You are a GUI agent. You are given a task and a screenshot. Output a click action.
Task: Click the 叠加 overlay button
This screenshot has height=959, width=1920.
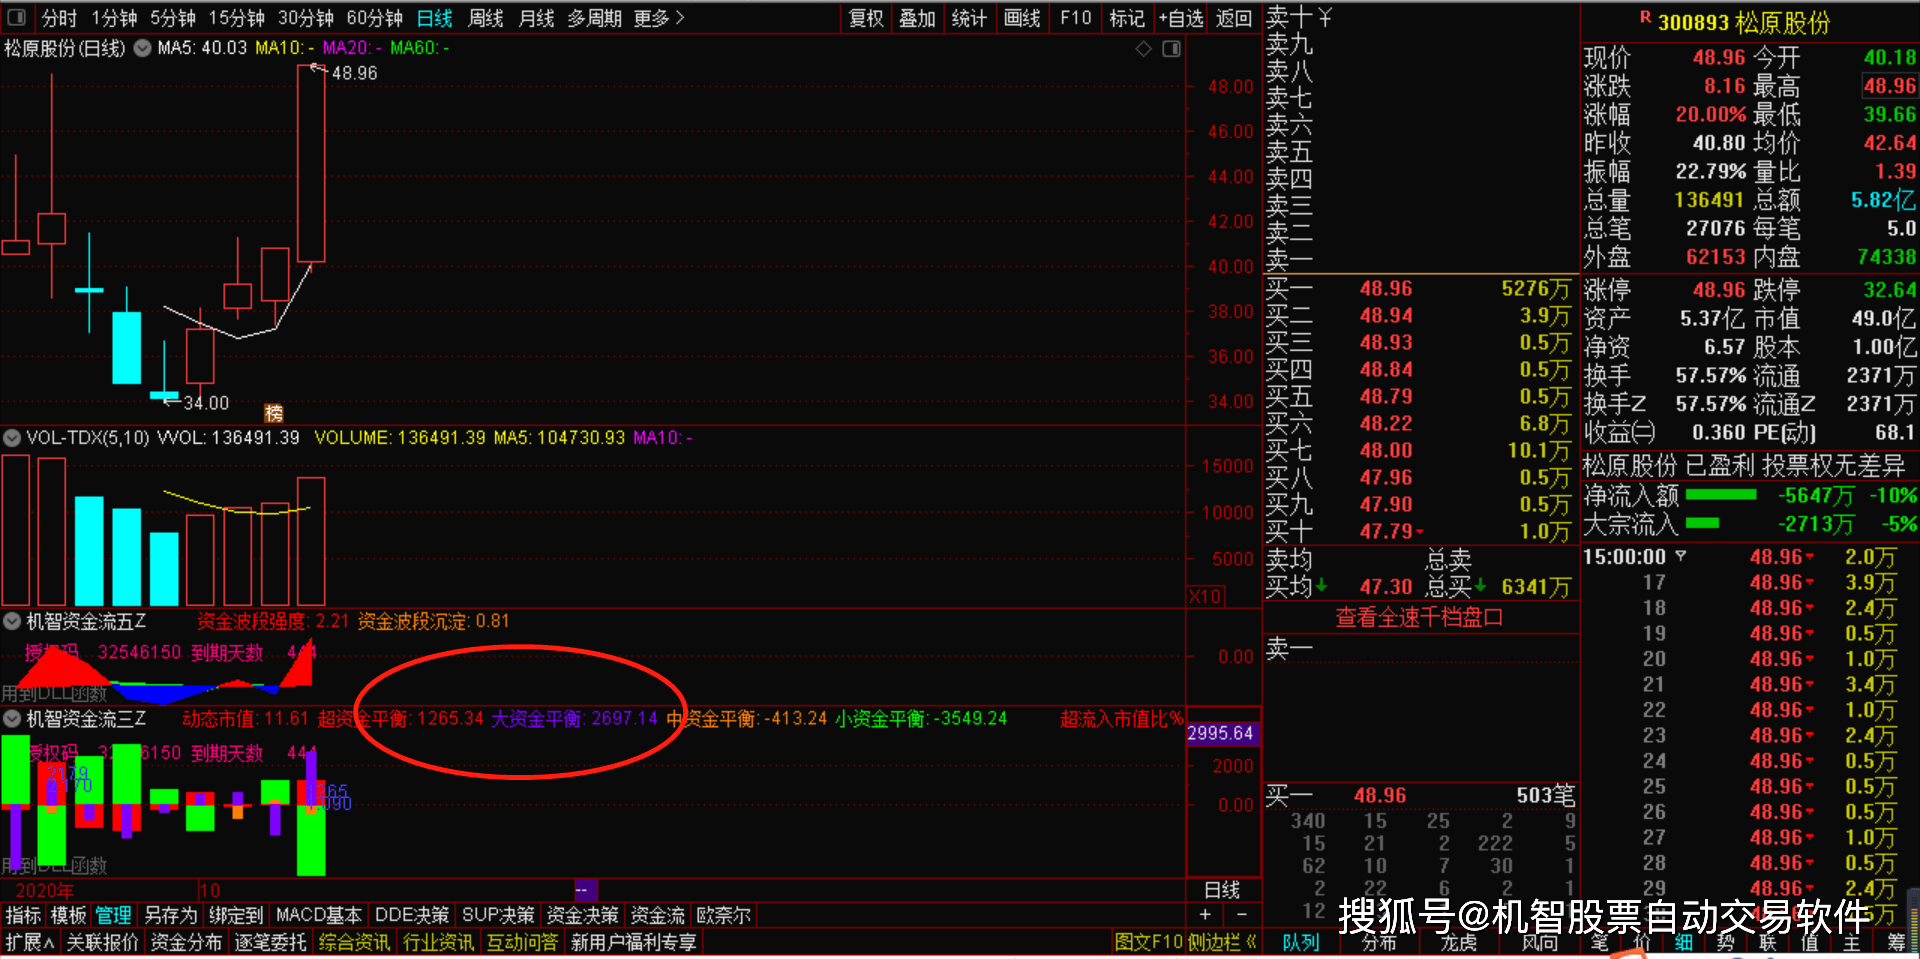pyautogui.click(x=917, y=18)
